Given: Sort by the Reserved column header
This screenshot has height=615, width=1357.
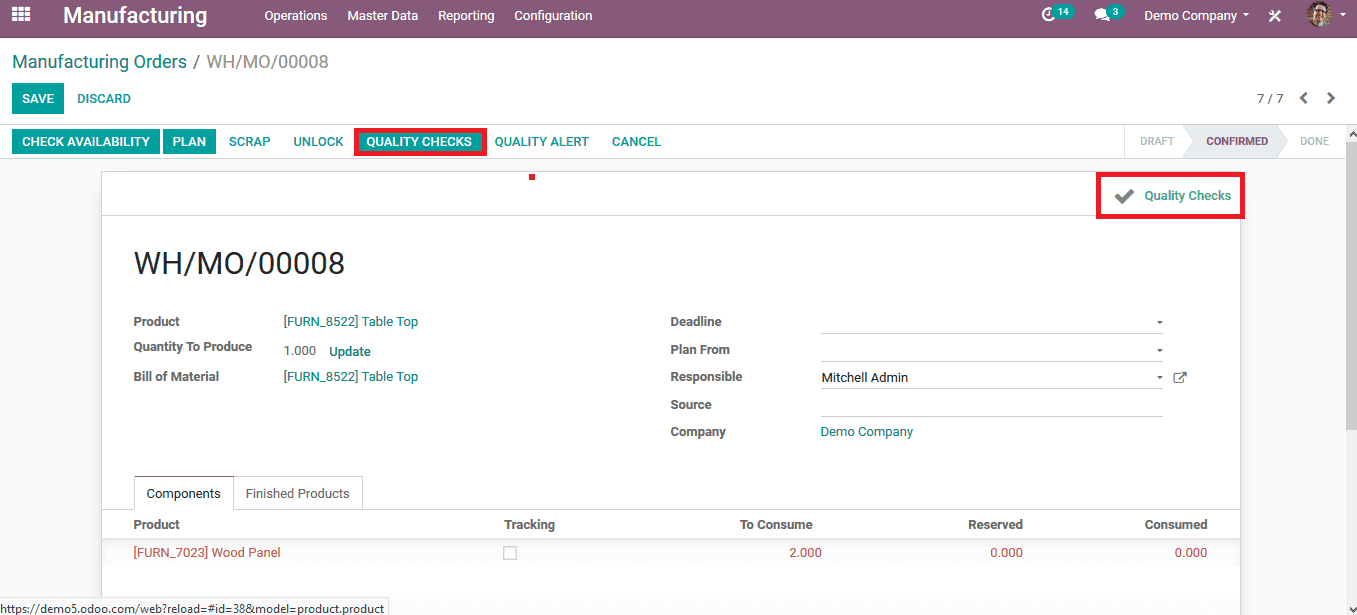Looking at the screenshot, I should [995, 525].
